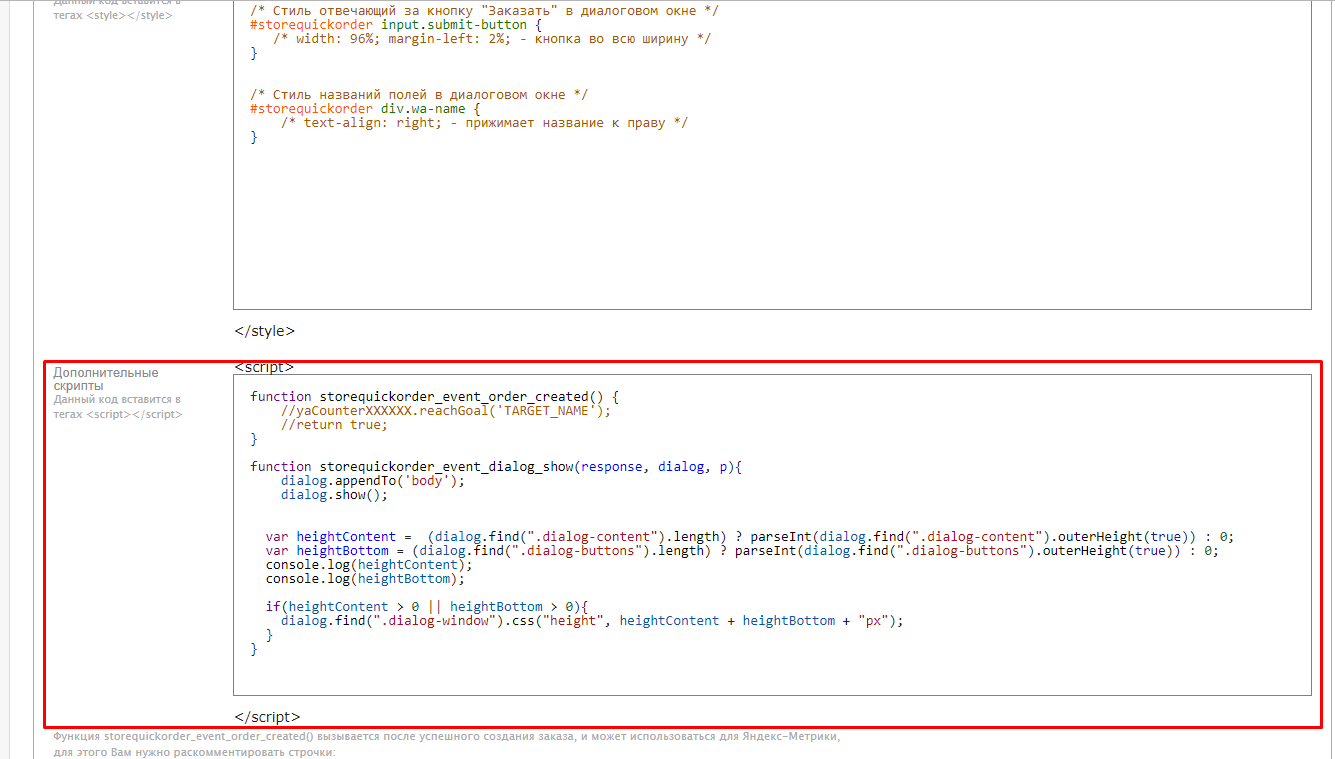
Task: Click the dialog.find('.dialog-window').css line
Action: [x=592, y=621]
